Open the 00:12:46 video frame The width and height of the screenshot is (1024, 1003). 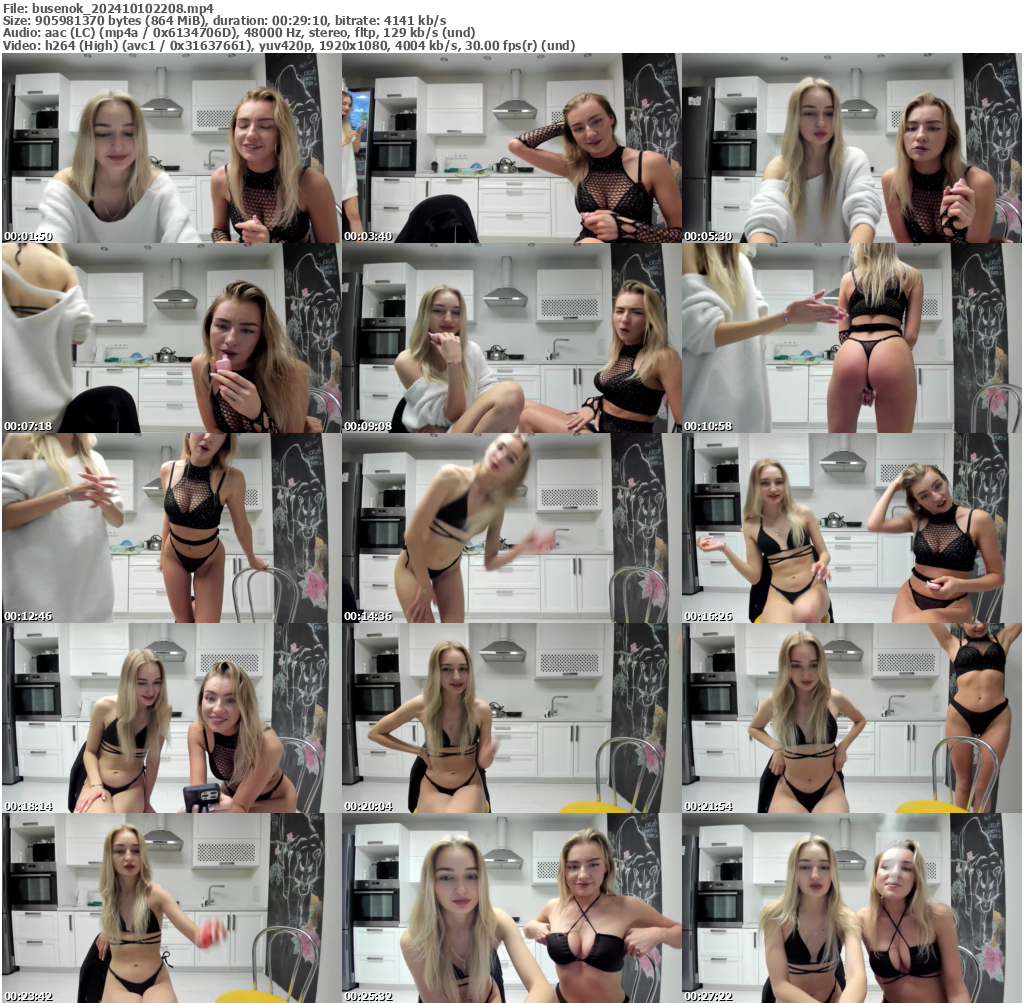(x=170, y=525)
